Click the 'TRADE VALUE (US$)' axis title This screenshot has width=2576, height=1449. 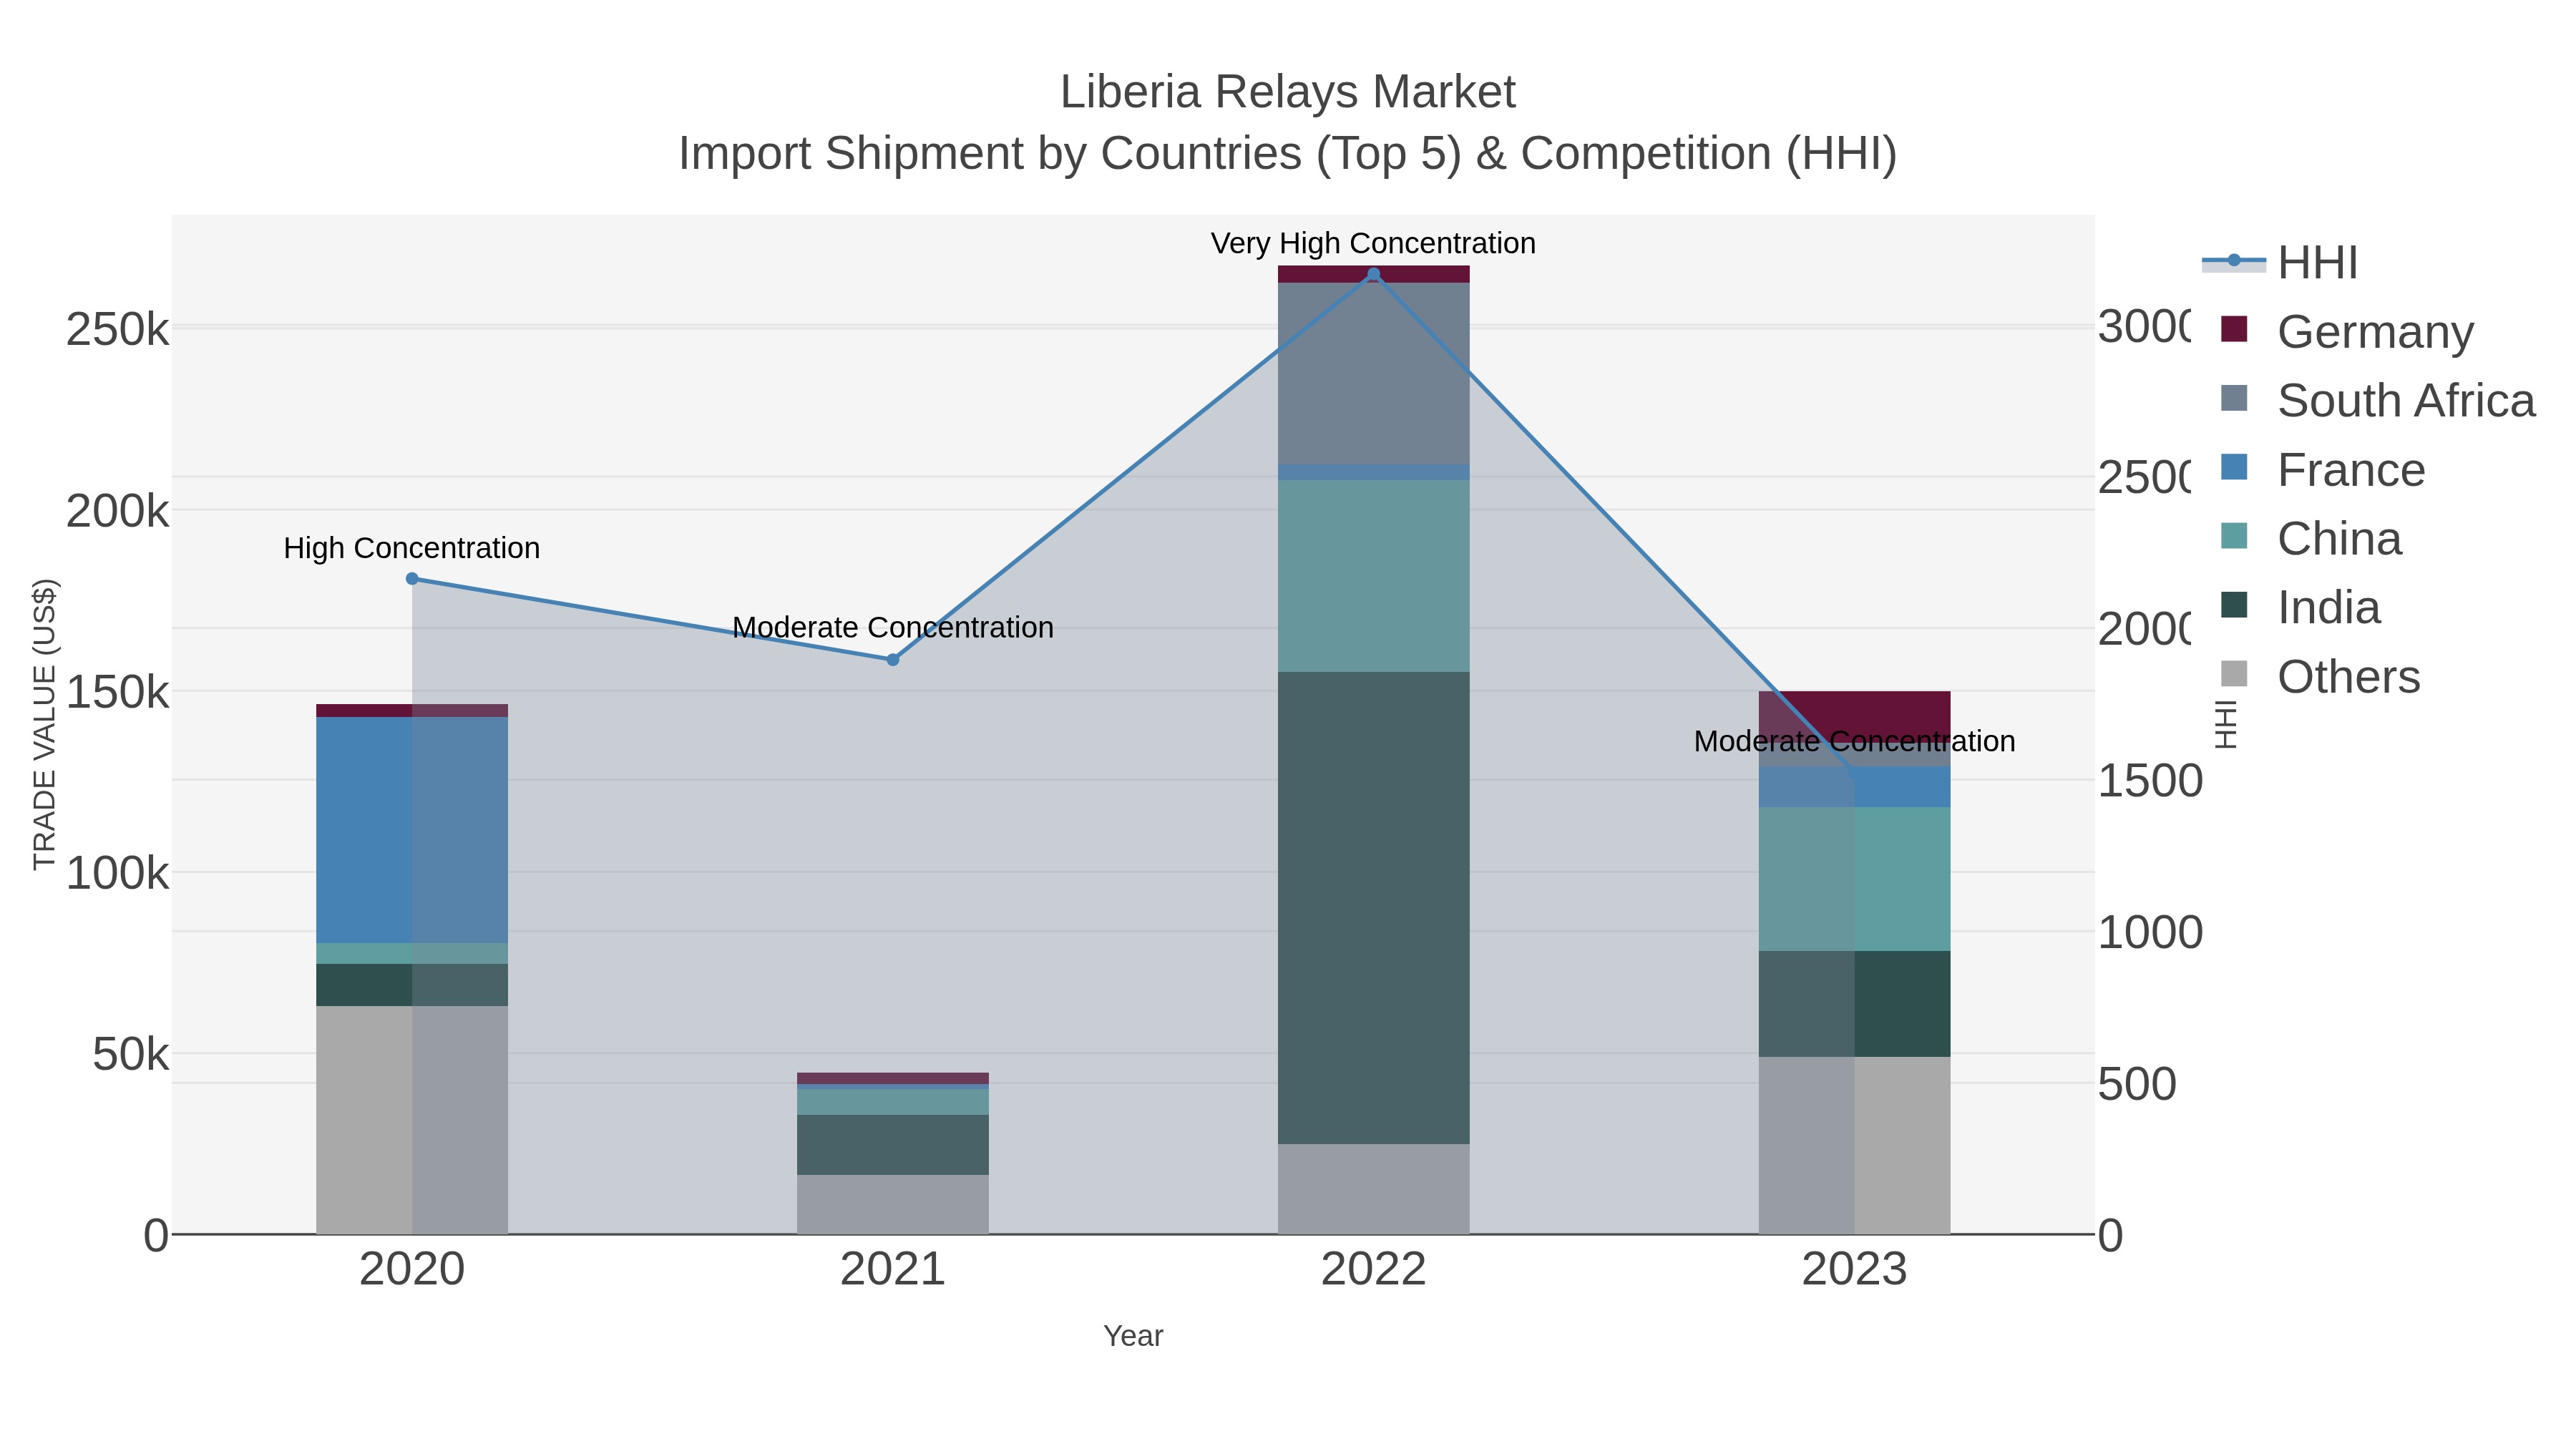[44, 724]
